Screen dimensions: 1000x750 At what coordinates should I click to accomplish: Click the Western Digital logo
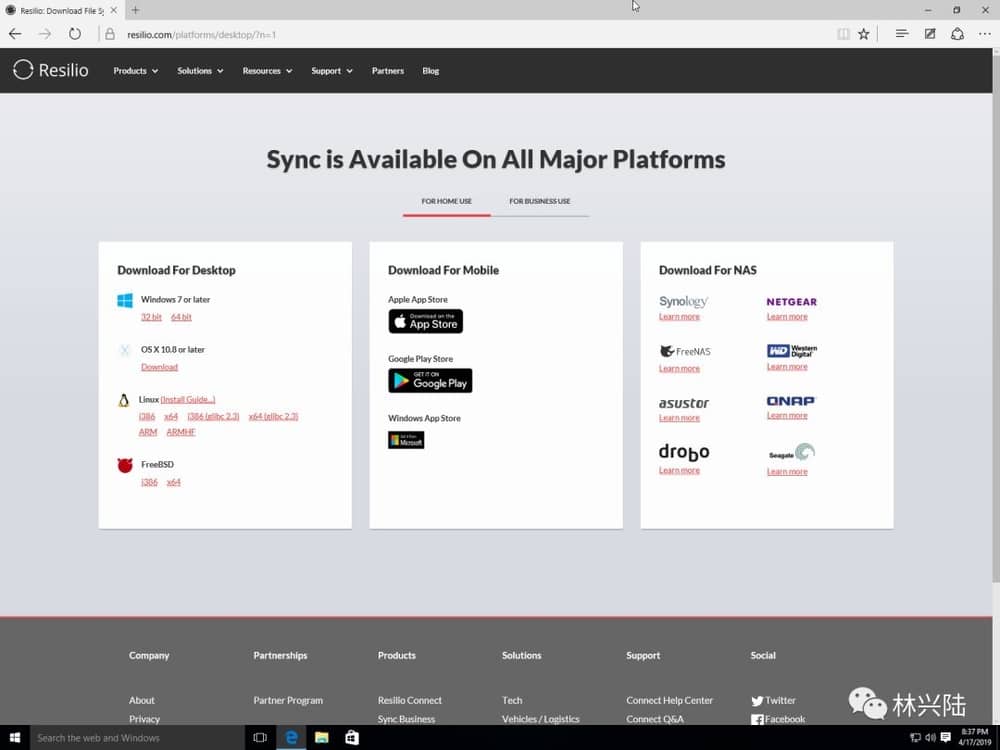pos(791,351)
